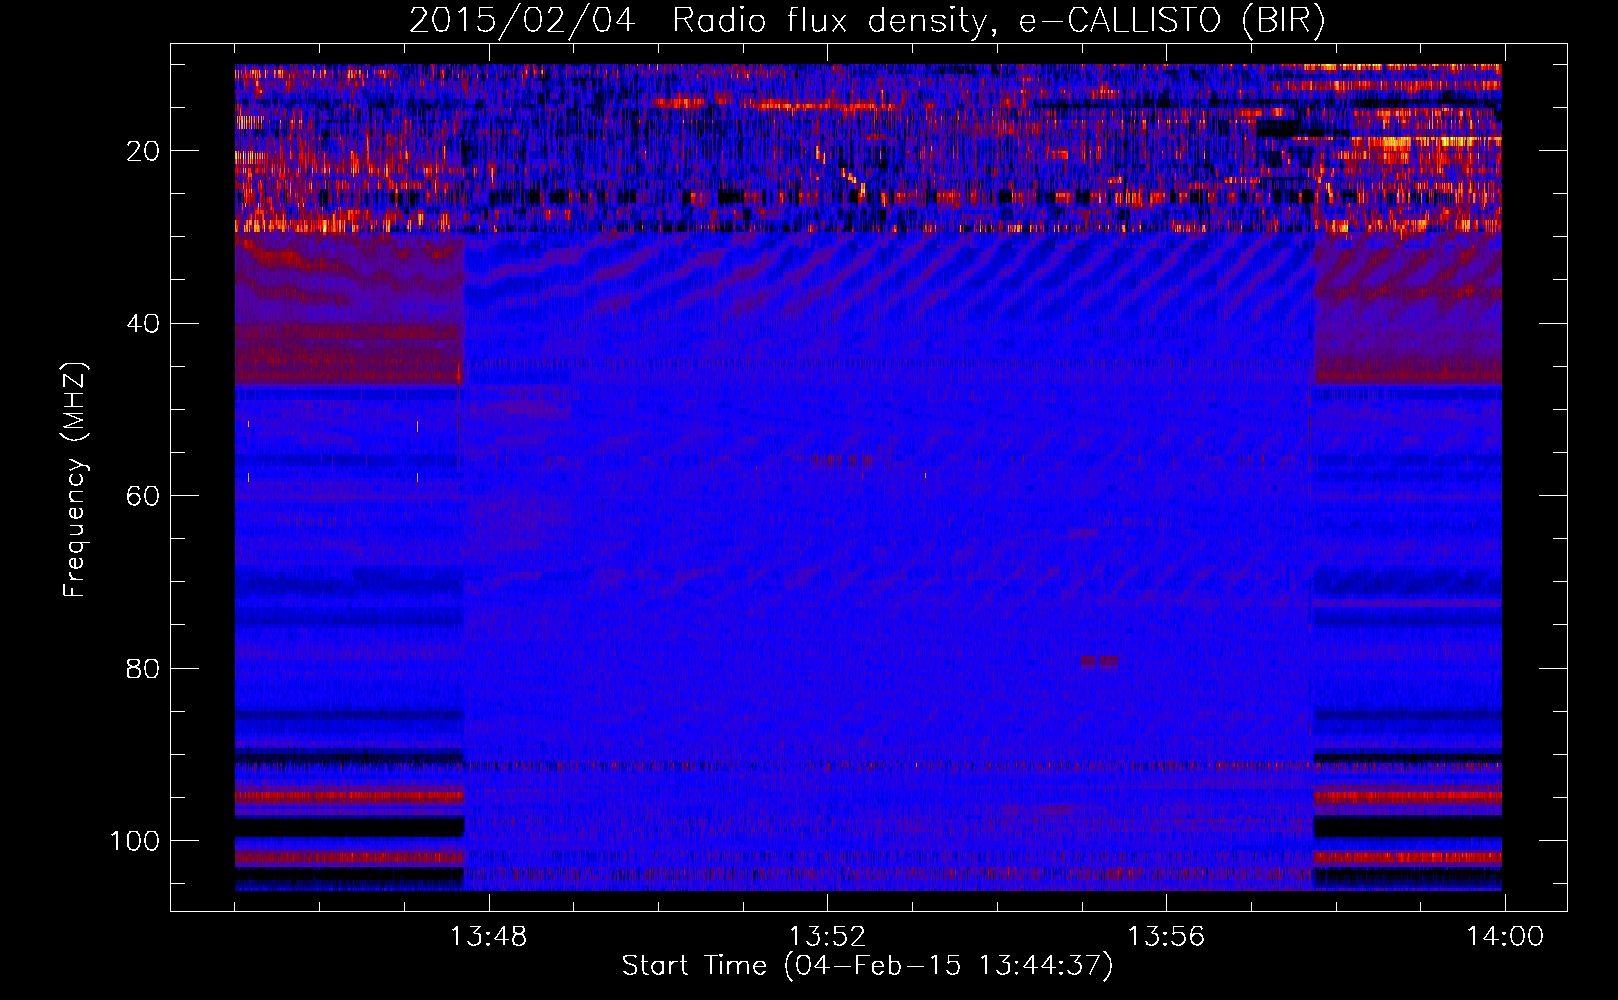Click the '100' frequency tick label
The height and width of the screenshot is (1000, 1618).
pos(135,841)
